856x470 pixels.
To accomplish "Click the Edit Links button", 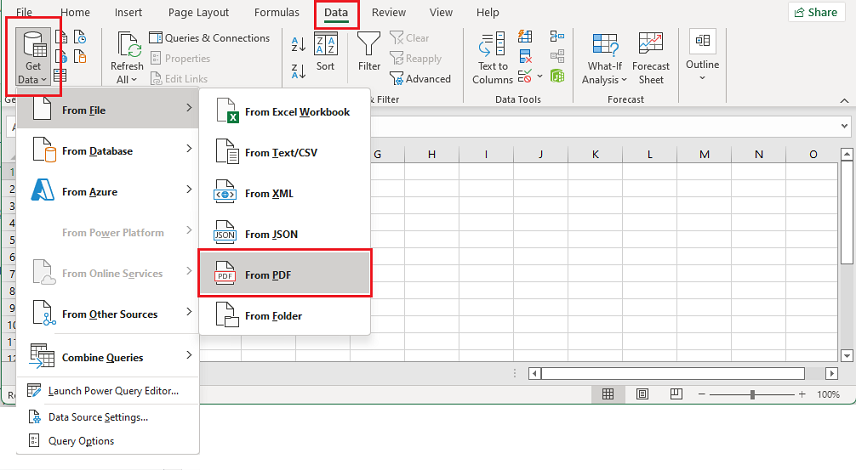I will click(179, 79).
